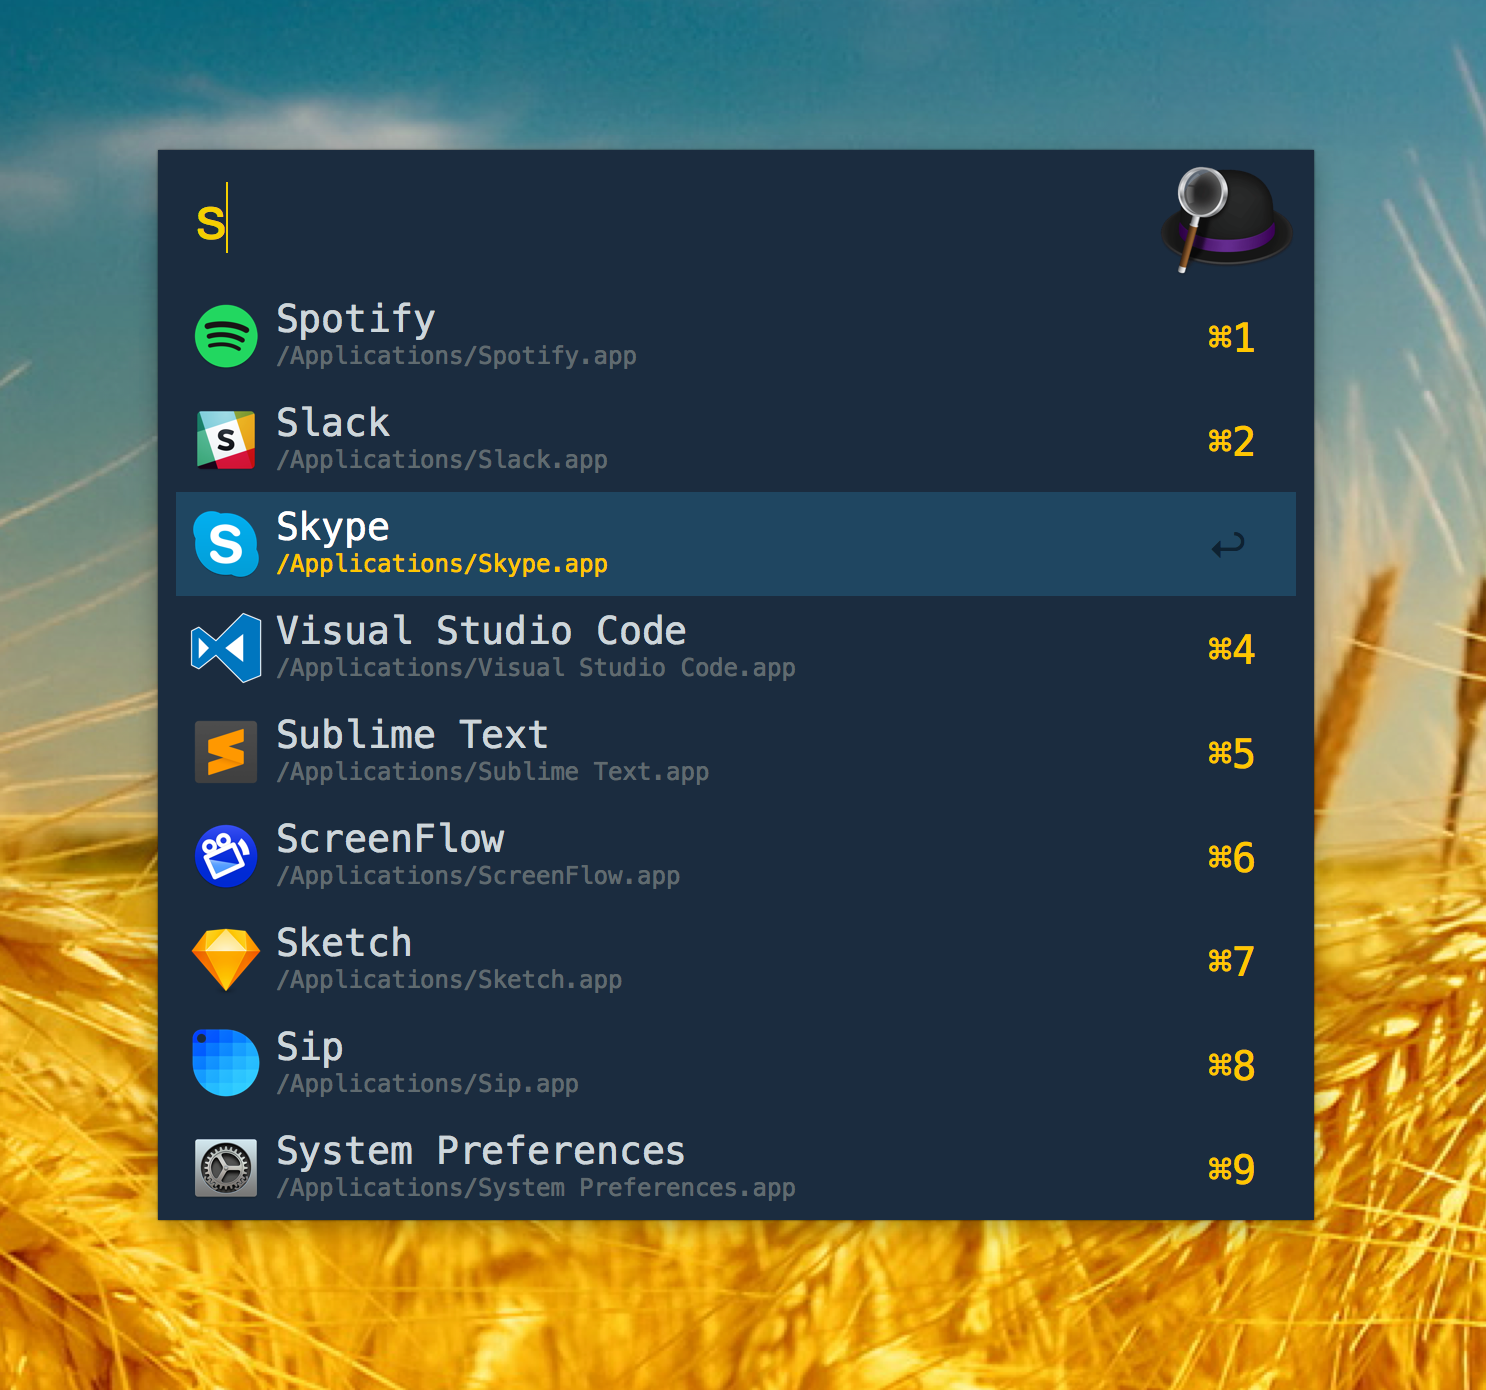This screenshot has height=1390, width=1486.
Task: Click the /Applications/Spotify.app path
Action: pyautogui.click(x=456, y=356)
